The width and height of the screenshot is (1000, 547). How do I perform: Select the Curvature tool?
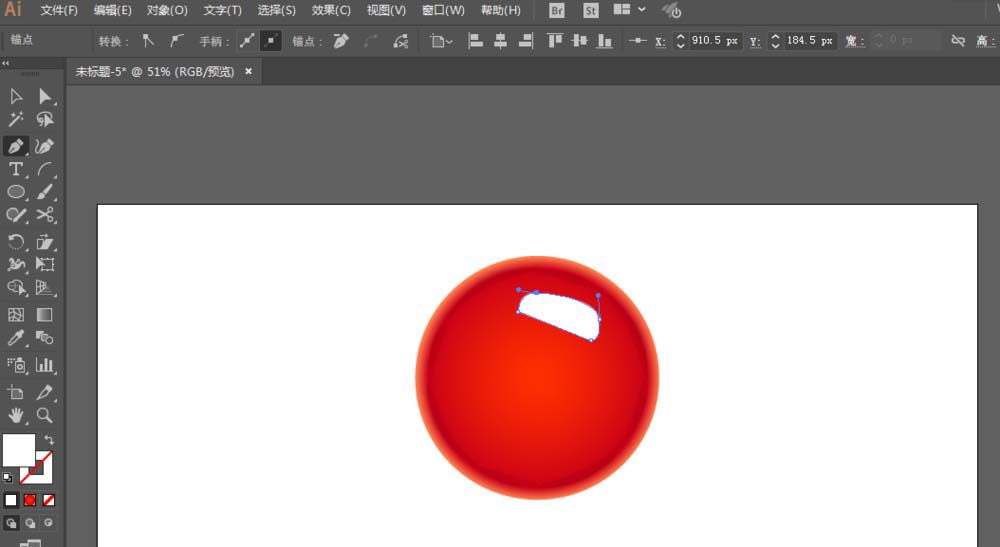44,146
